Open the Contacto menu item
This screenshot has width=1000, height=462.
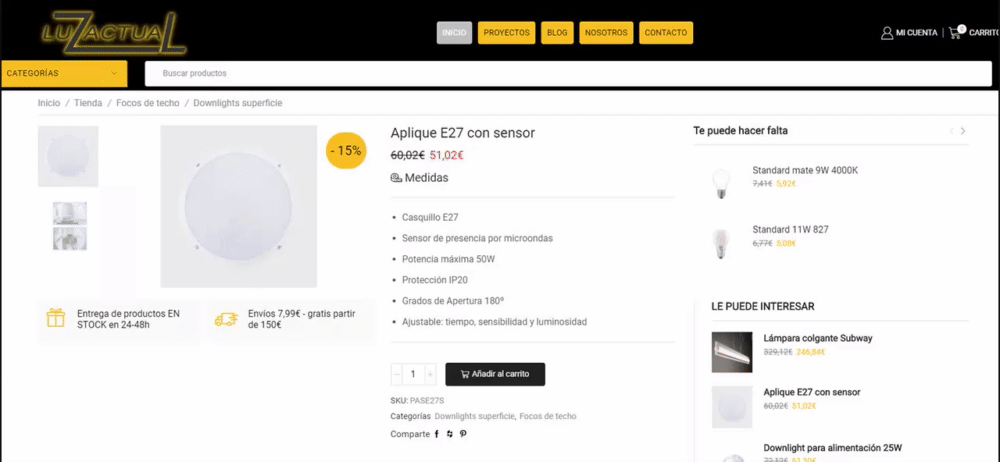tap(665, 33)
